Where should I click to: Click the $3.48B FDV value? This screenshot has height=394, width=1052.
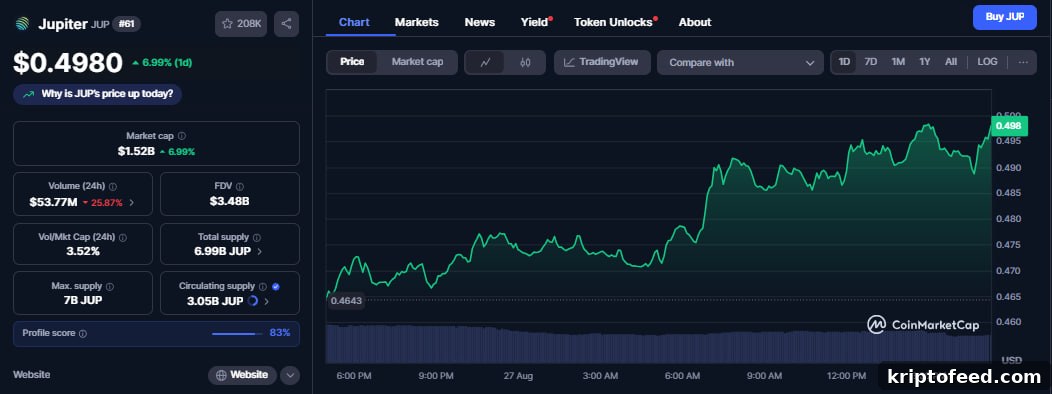(x=229, y=201)
